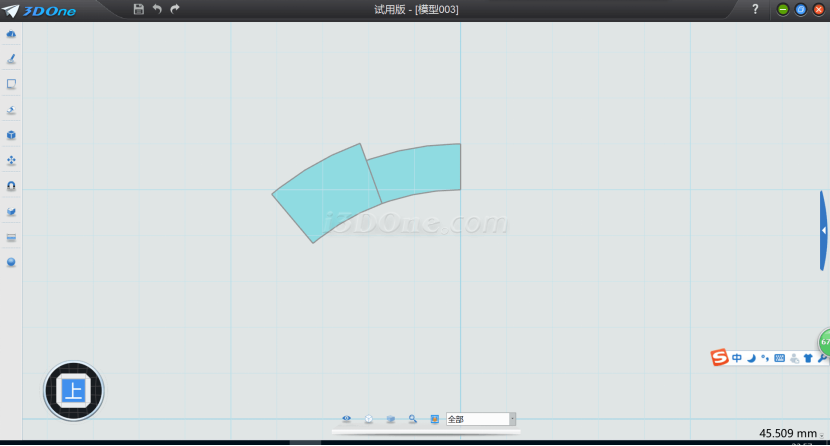The width and height of the screenshot is (830, 446).
Task: Open the basic primitives tool in sidebar
Action: [x=11, y=34]
